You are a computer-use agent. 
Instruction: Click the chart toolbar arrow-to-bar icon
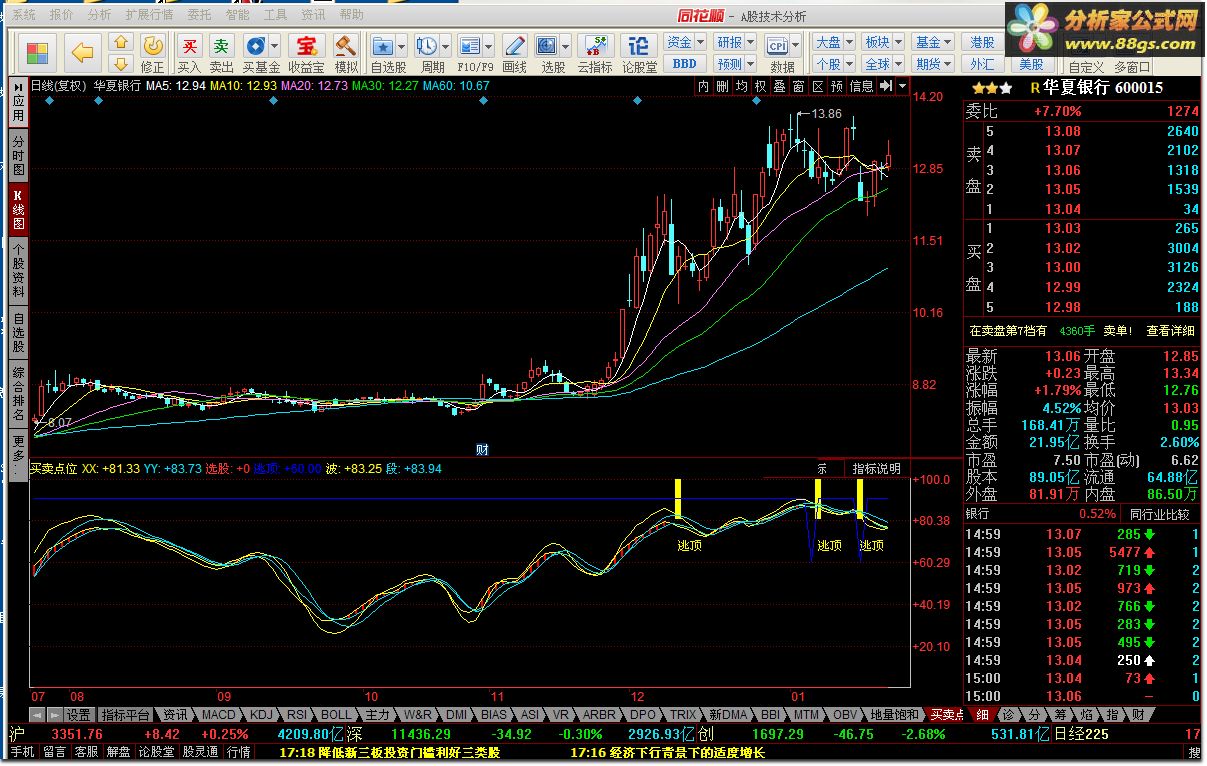(885, 87)
